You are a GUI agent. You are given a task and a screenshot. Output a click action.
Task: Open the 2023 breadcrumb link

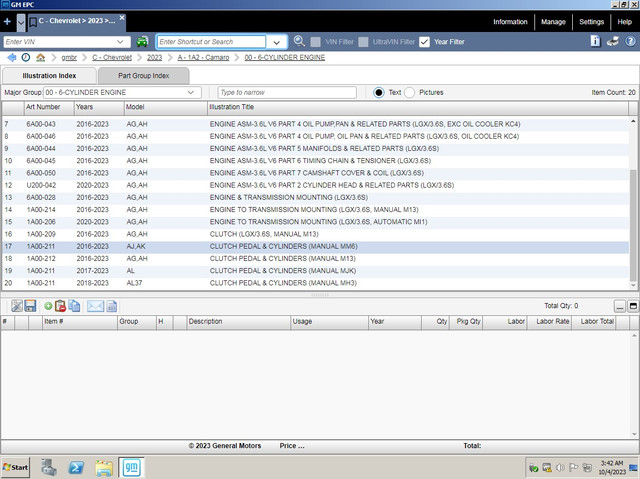pos(154,58)
